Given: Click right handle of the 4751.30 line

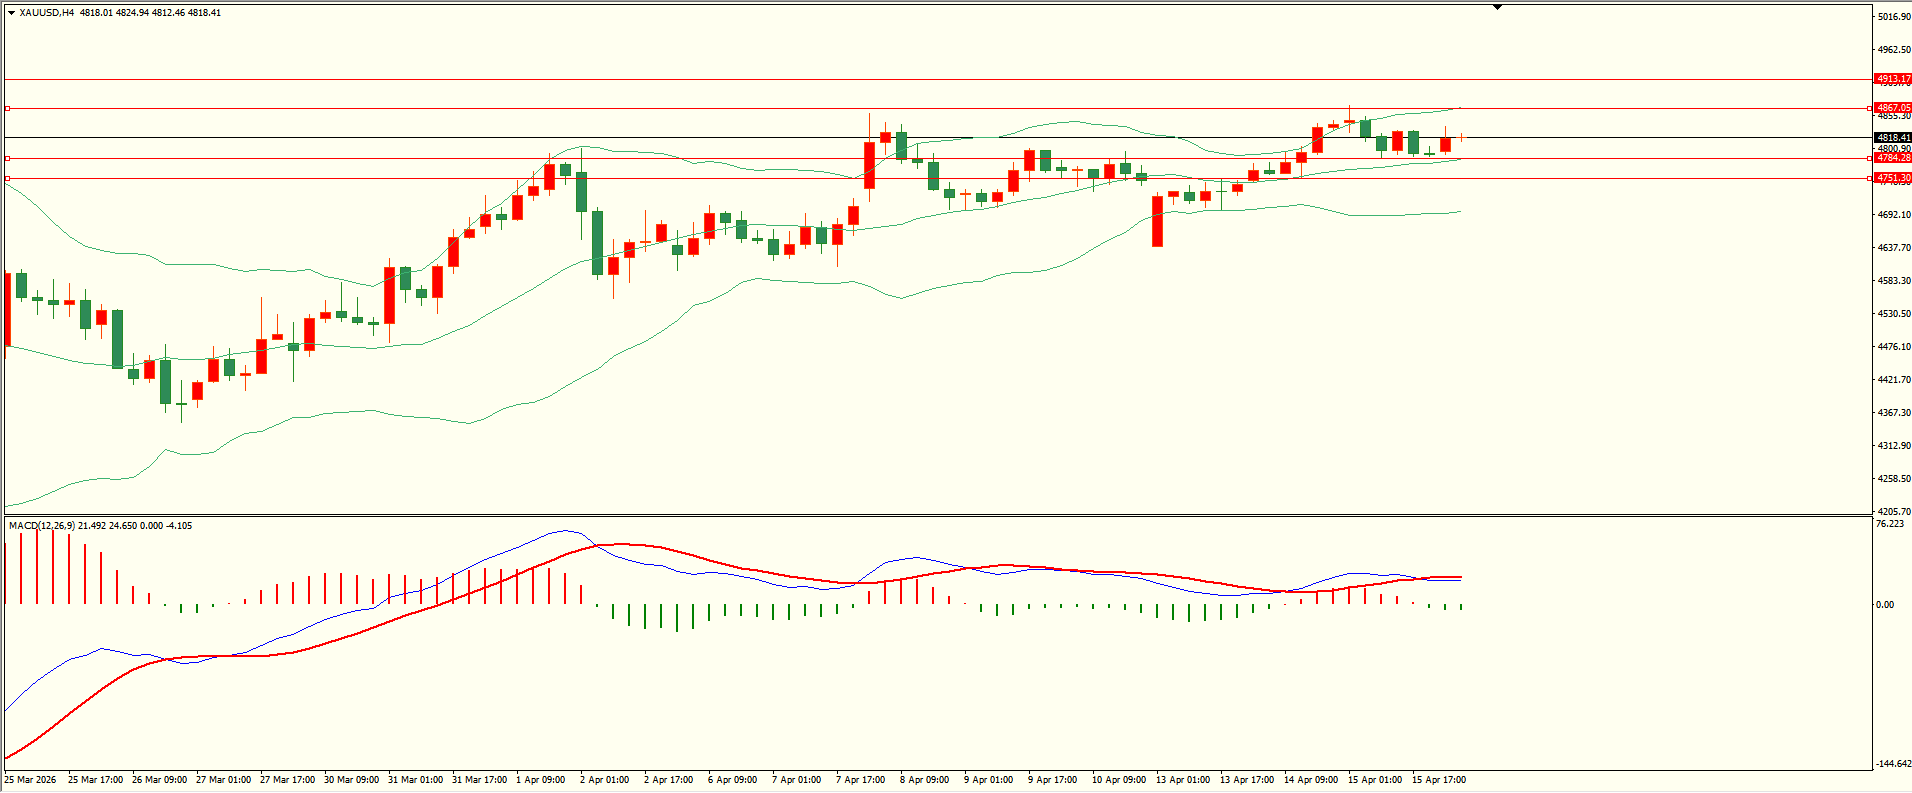Looking at the screenshot, I should (1870, 178).
